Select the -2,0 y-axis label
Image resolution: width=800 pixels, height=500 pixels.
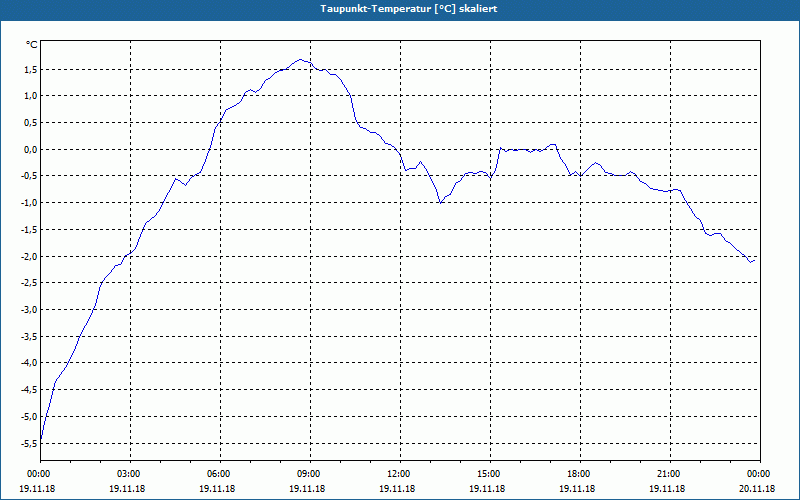28,256
